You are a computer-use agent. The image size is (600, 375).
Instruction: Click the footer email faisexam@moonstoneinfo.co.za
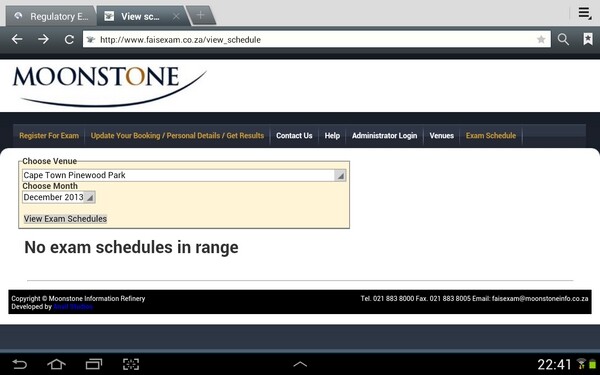pos(540,298)
